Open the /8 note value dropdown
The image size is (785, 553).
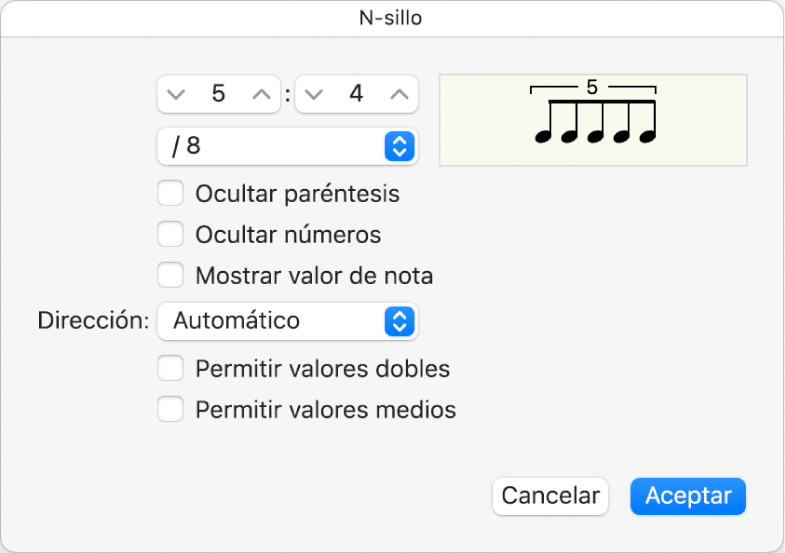point(287,147)
